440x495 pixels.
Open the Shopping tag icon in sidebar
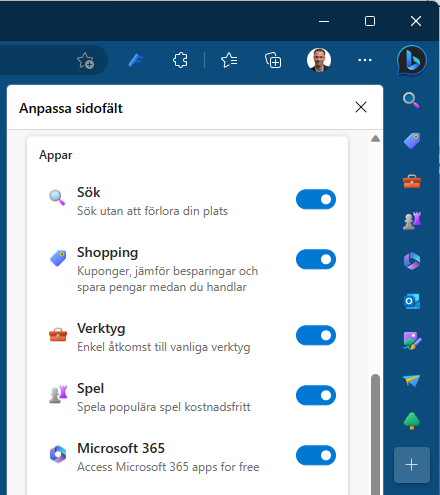[412, 141]
